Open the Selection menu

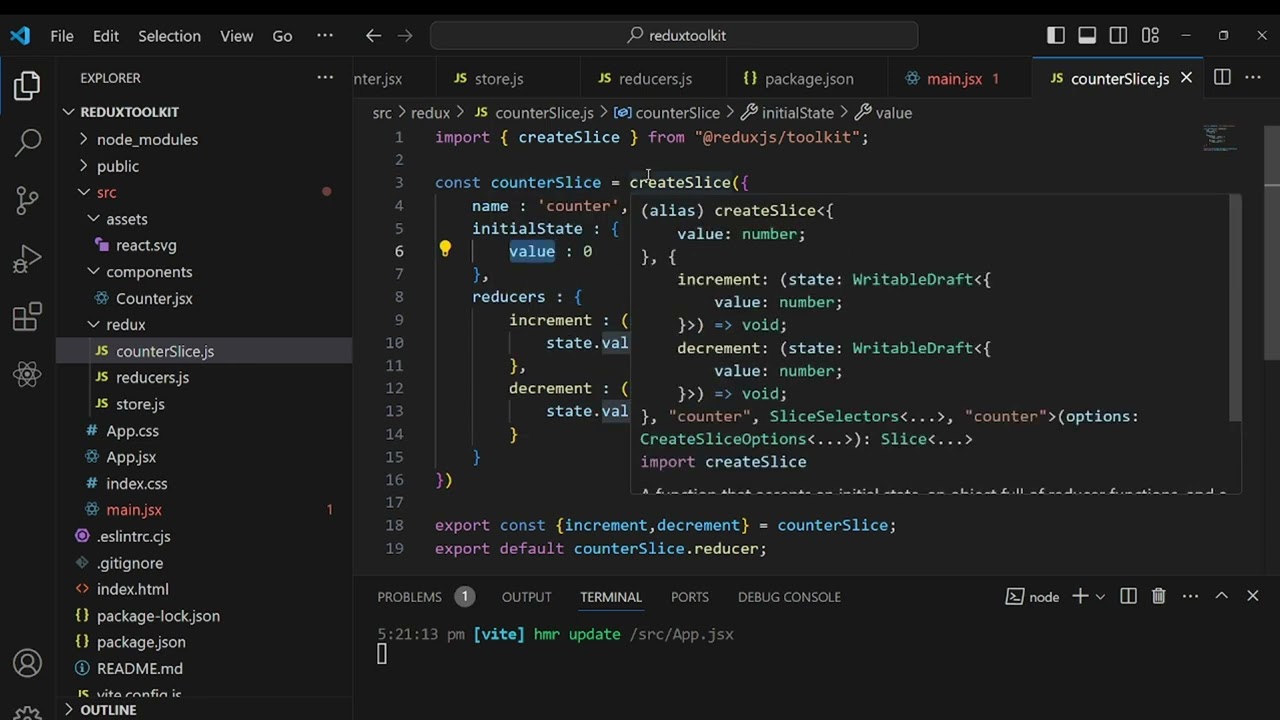click(x=169, y=35)
